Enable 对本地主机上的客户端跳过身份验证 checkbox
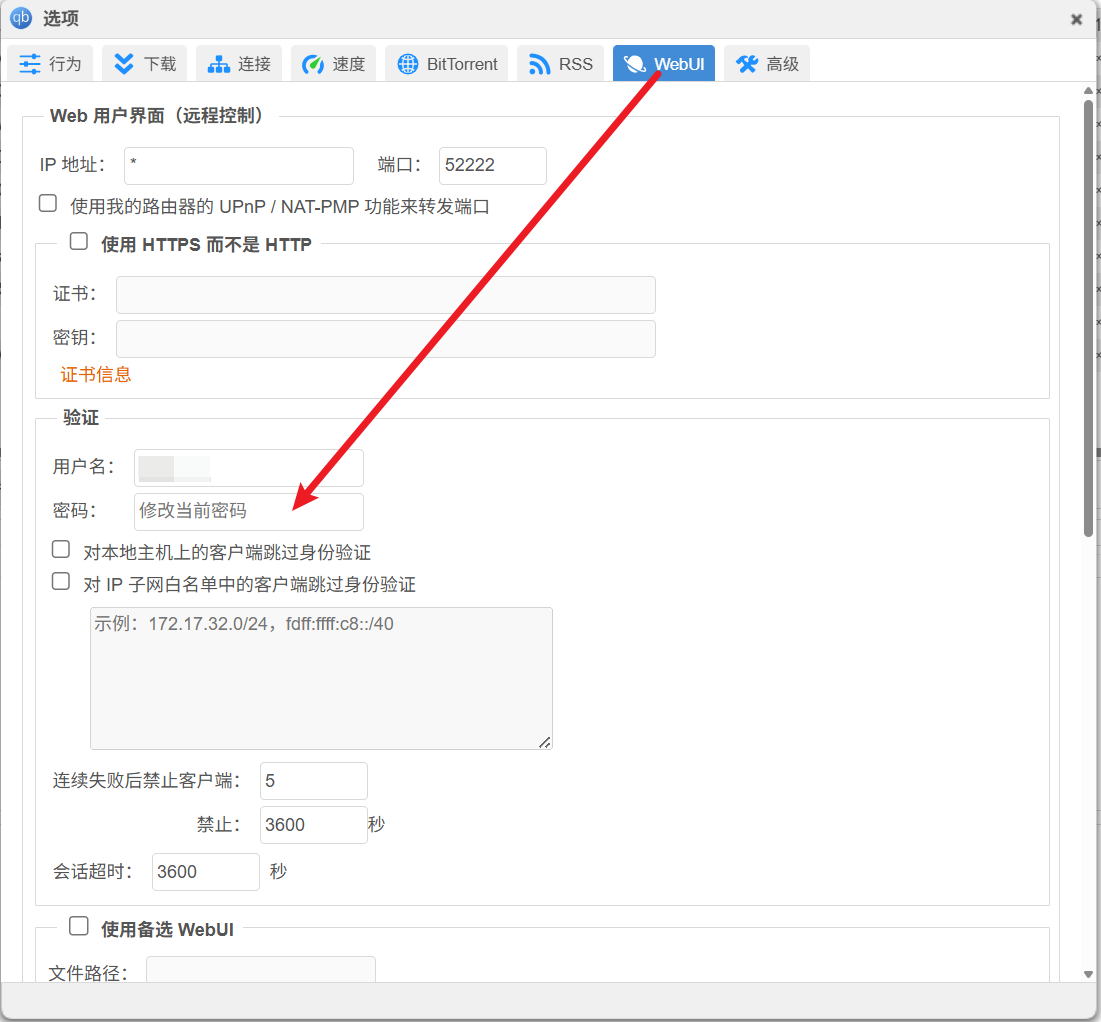 point(61,550)
